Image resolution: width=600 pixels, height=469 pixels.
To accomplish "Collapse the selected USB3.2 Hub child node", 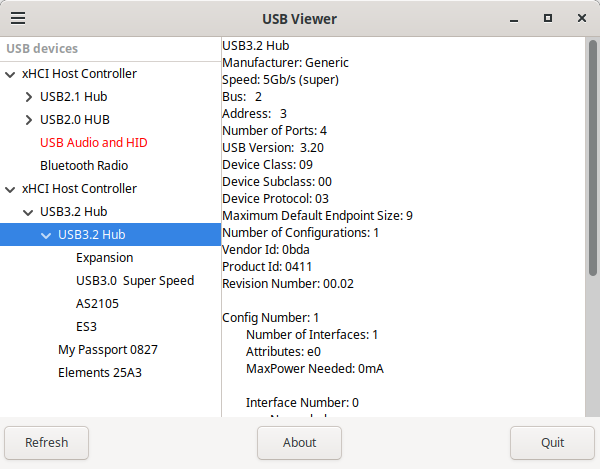I will pyautogui.click(x=46, y=235).
